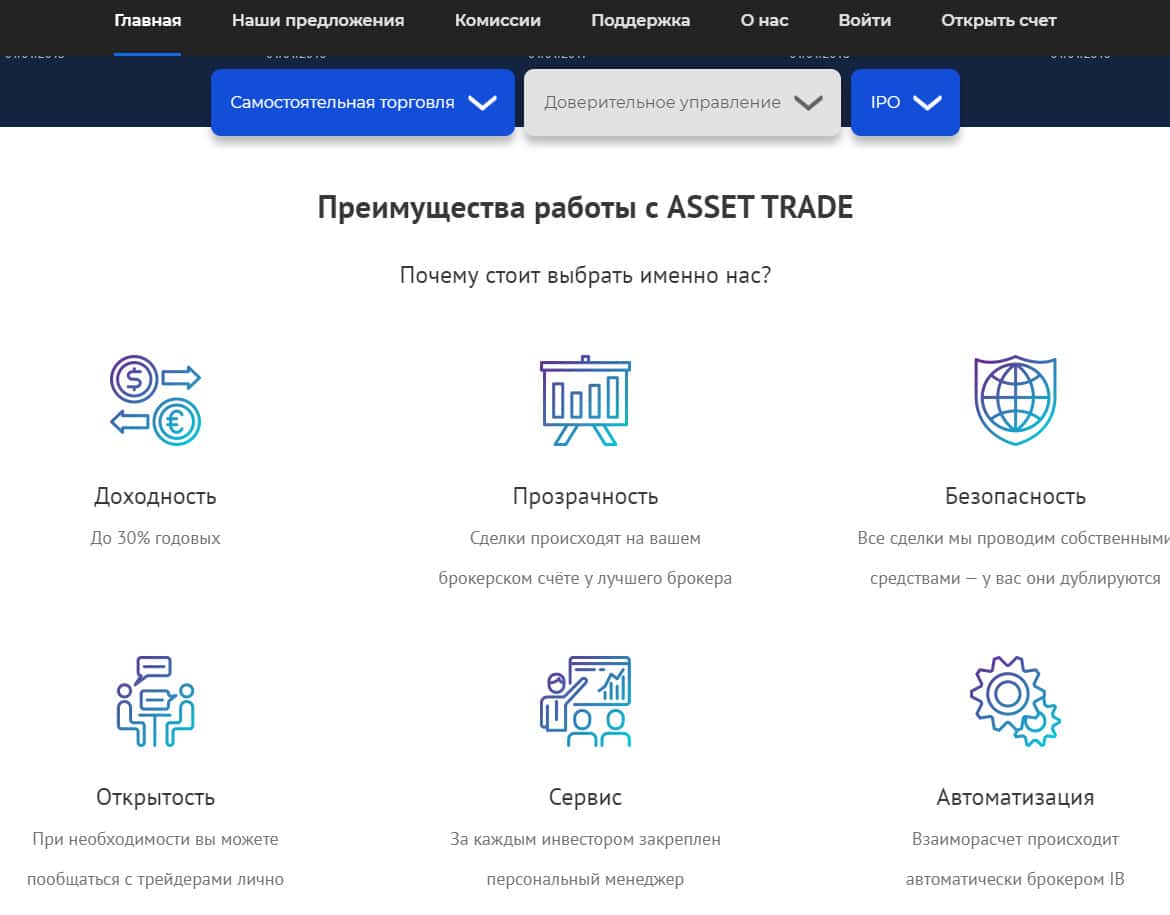Click the text автоматически брокером IB
This screenshot has height=915, width=1170.
[1015, 879]
